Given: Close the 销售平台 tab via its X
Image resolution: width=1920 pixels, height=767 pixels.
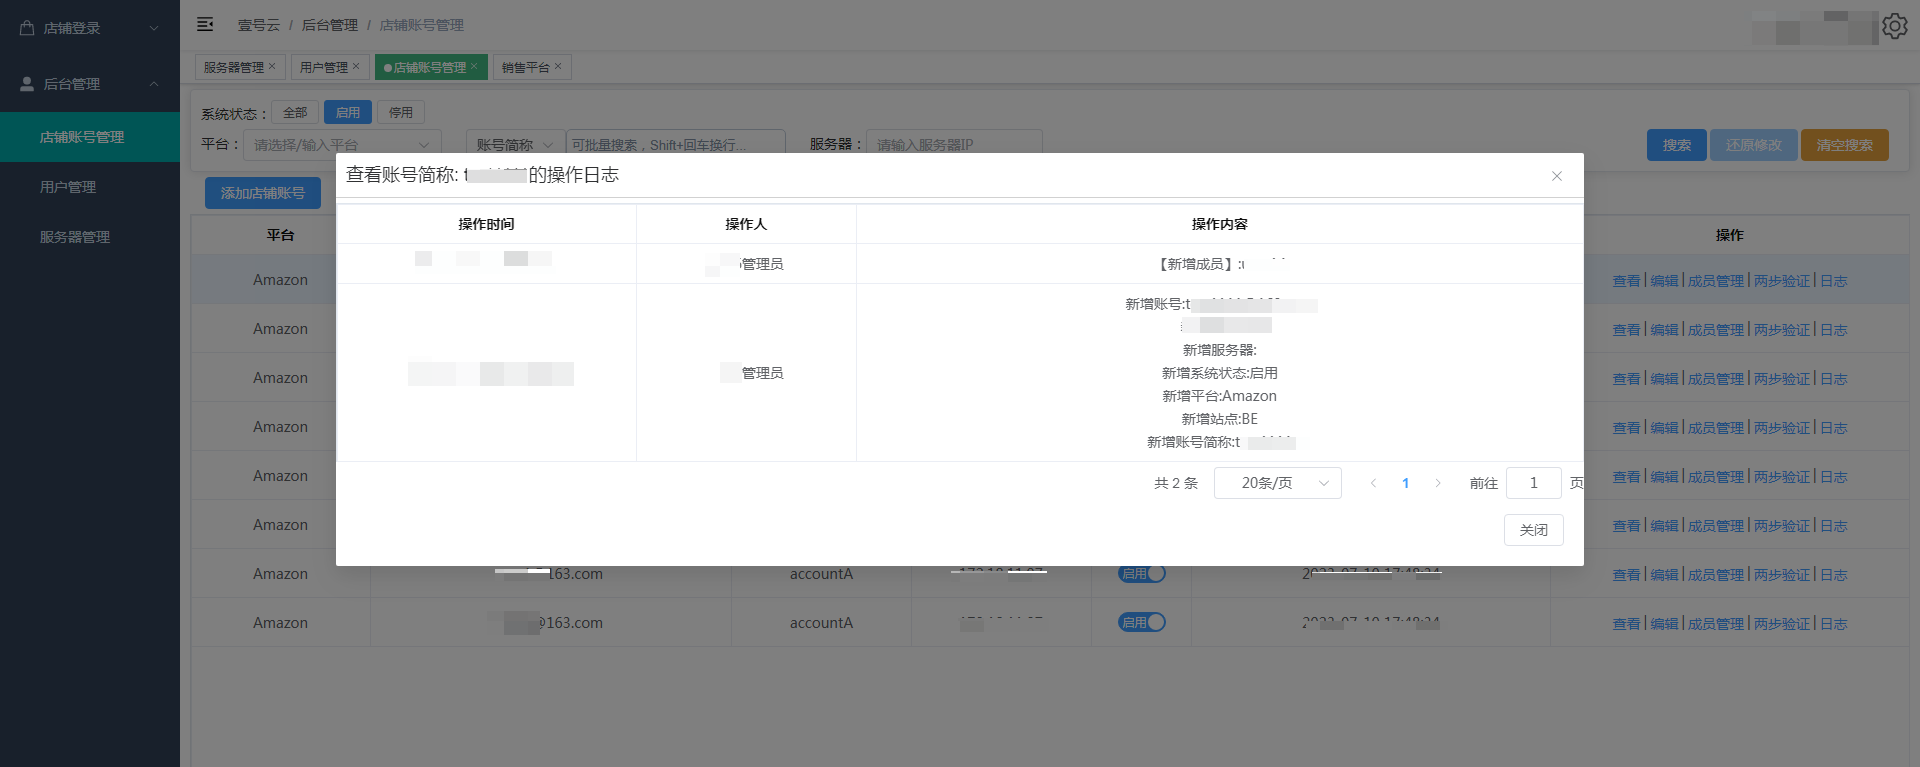Looking at the screenshot, I should click(x=558, y=66).
